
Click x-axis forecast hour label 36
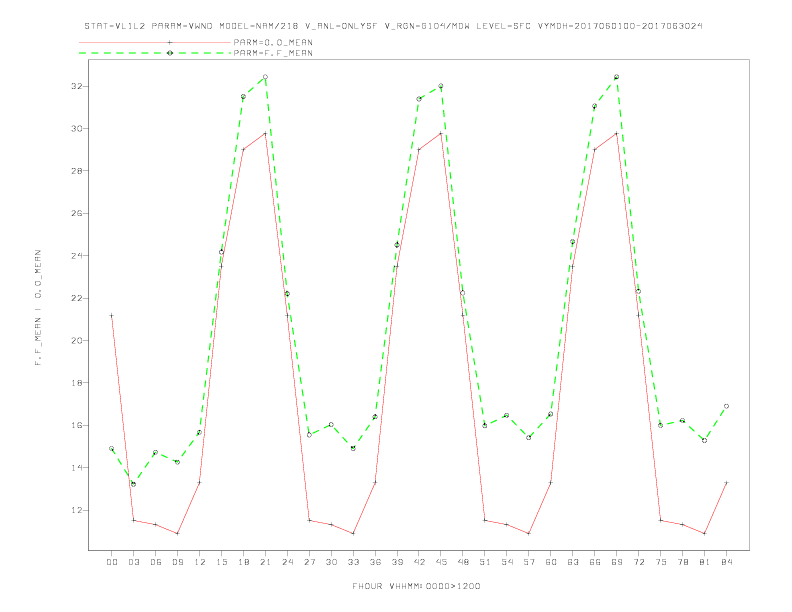coord(375,562)
